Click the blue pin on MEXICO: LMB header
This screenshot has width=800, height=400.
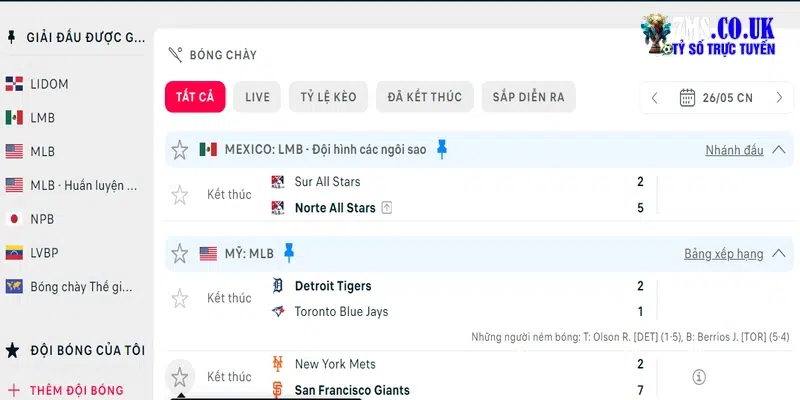pos(442,149)
